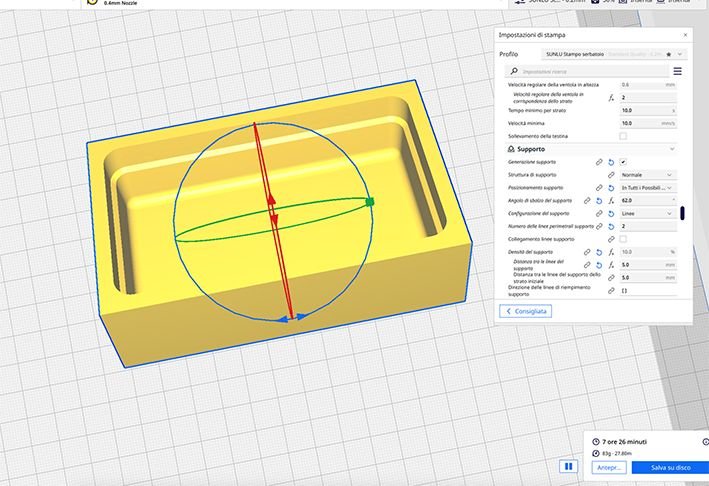The height and width of the screenshot is (486, 709).
Task: Click the pause slicing button
Action: point(568,466)
